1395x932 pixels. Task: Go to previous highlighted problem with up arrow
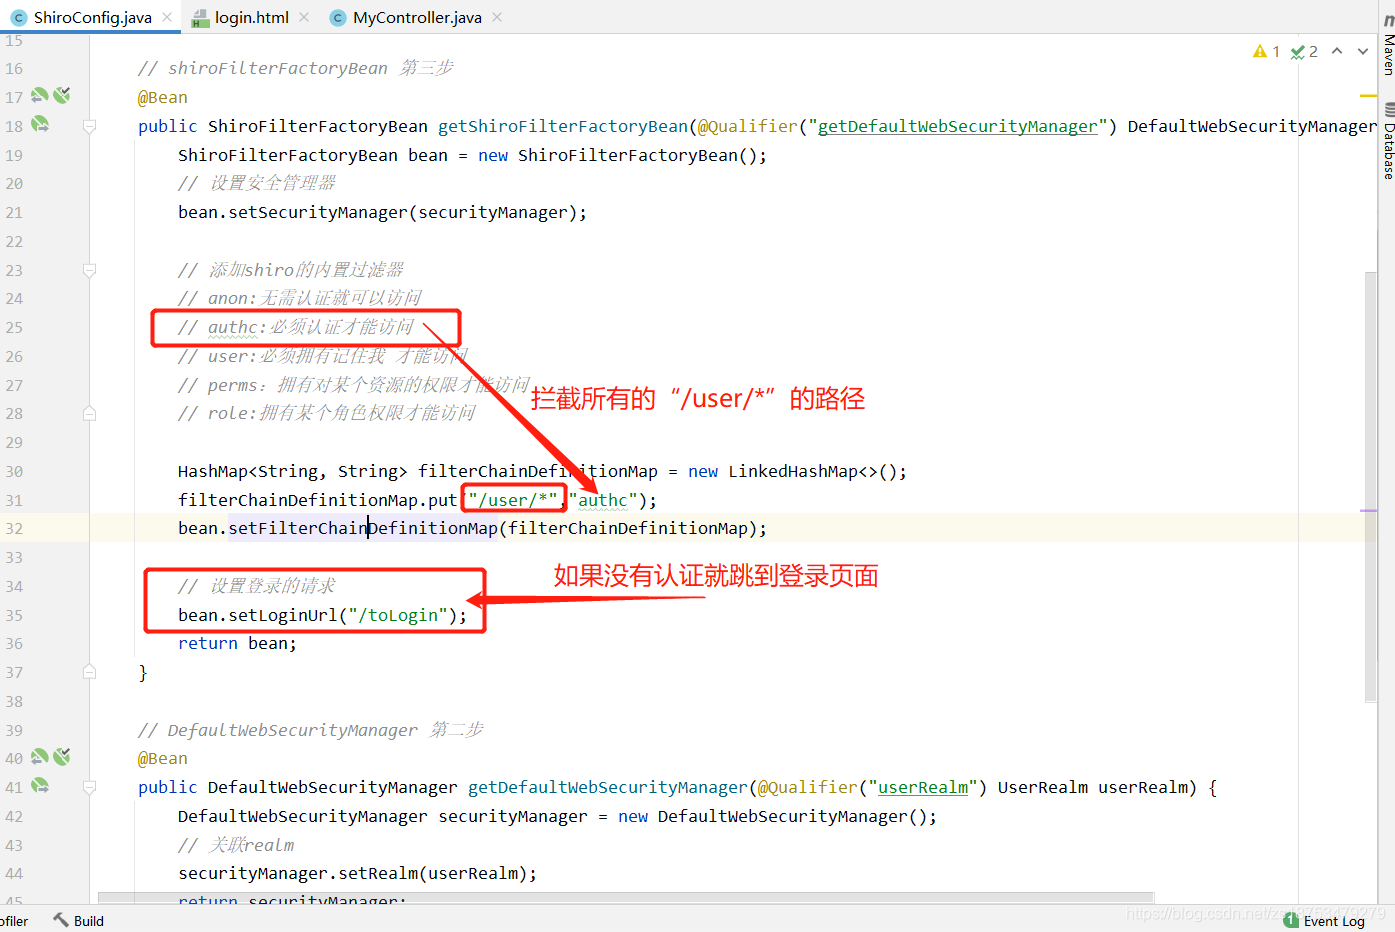click(1337, 51)
